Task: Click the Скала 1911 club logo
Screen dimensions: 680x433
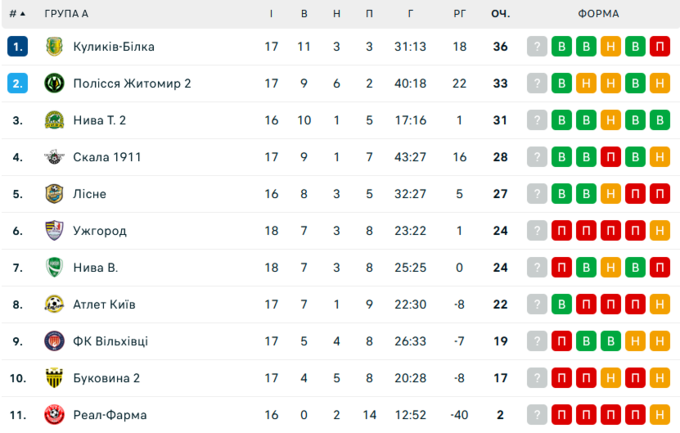Action: [54, 157]
